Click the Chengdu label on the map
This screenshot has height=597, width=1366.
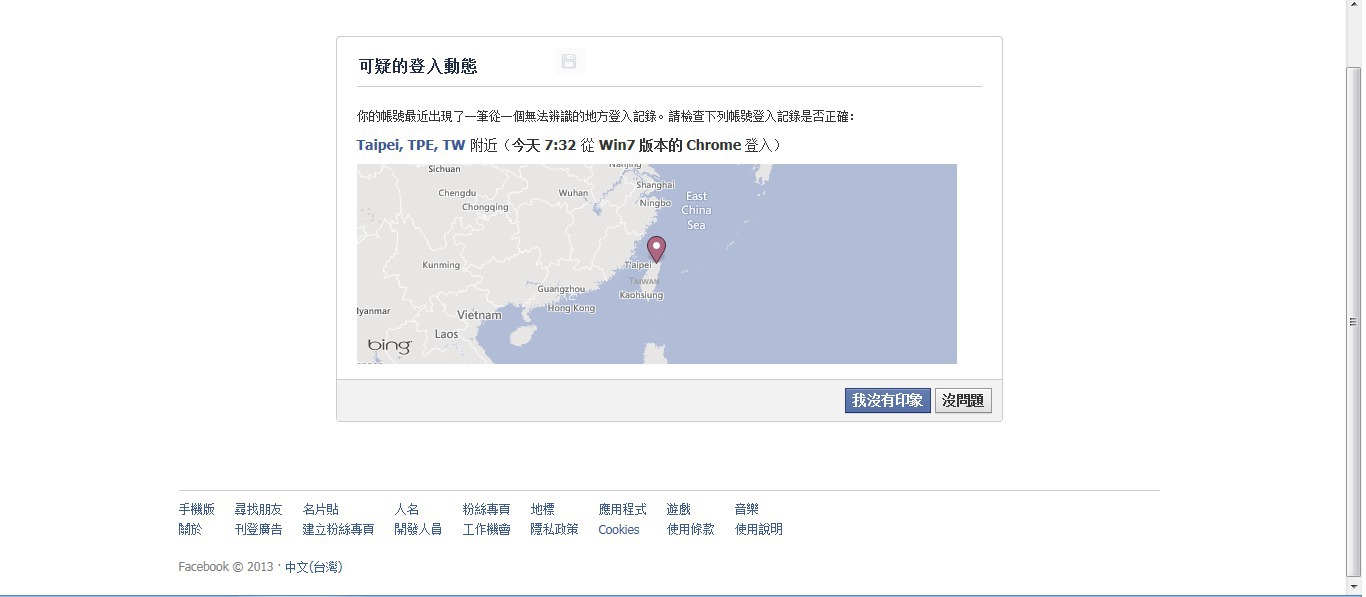tap(457, 193)
